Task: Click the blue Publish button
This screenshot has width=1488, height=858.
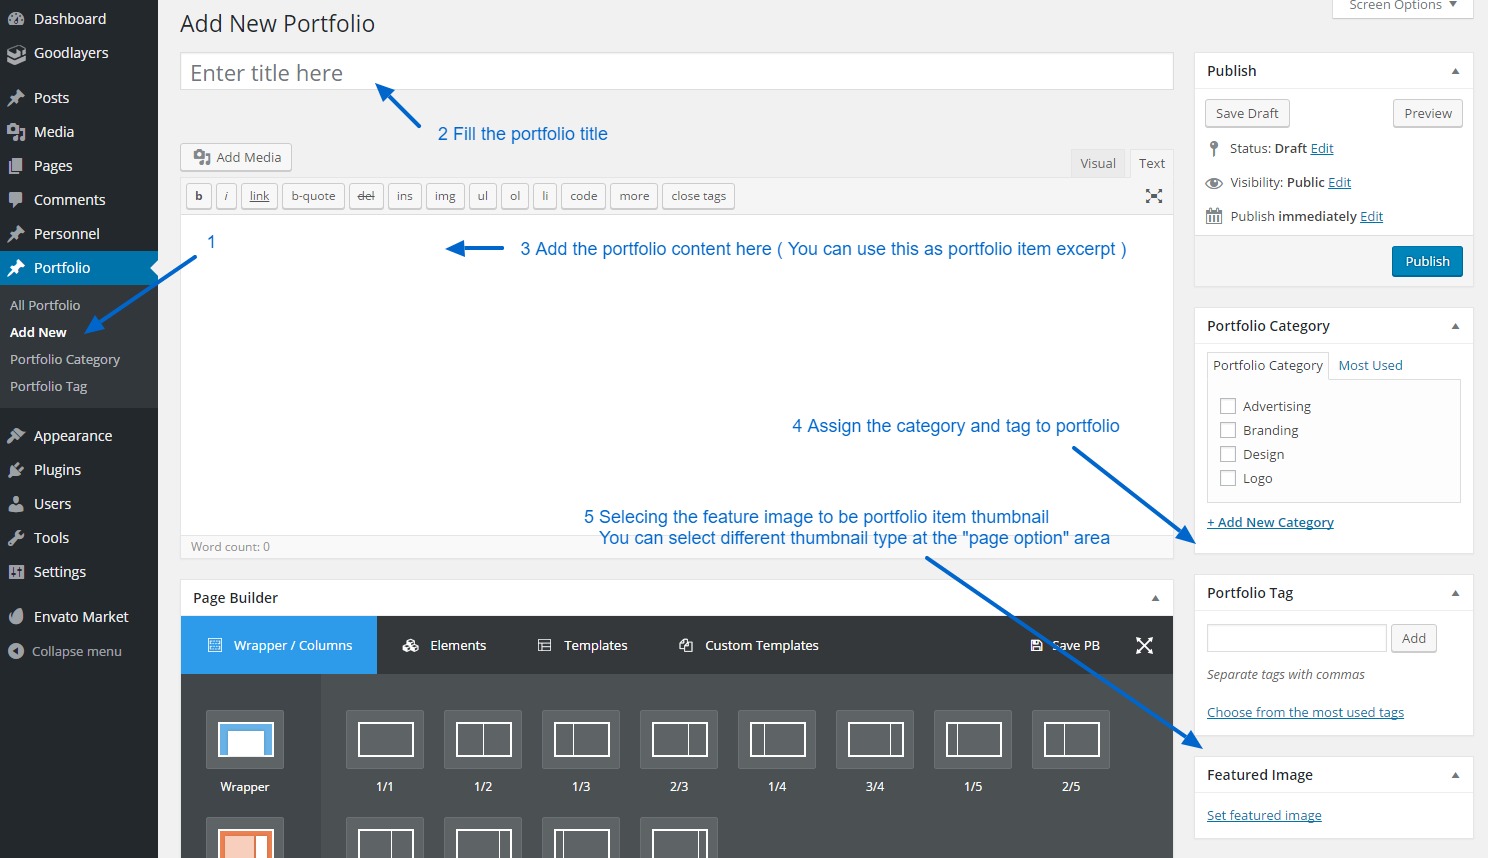Action: (1426, 261)
